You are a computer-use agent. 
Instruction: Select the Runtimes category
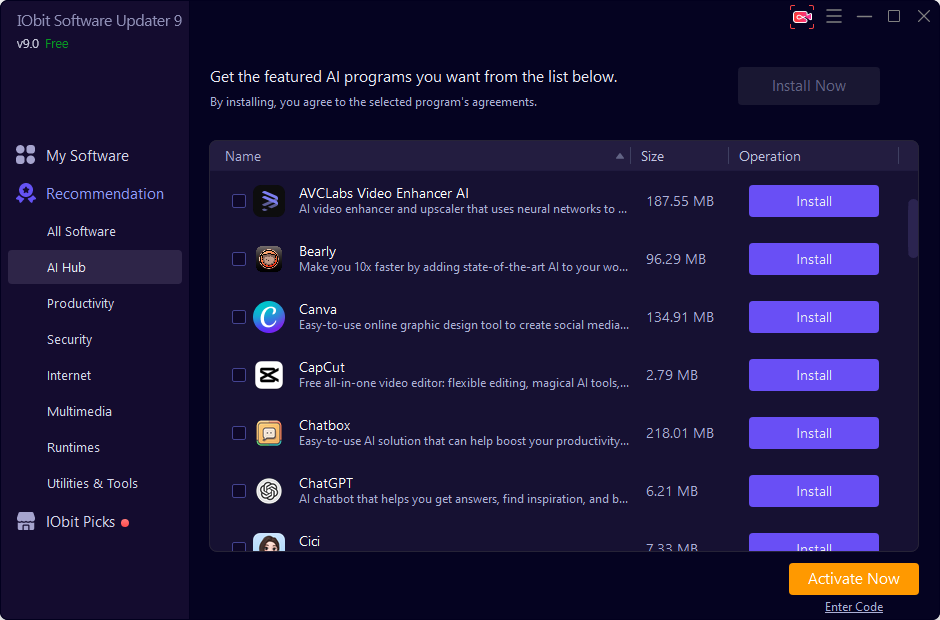(73, 447)
